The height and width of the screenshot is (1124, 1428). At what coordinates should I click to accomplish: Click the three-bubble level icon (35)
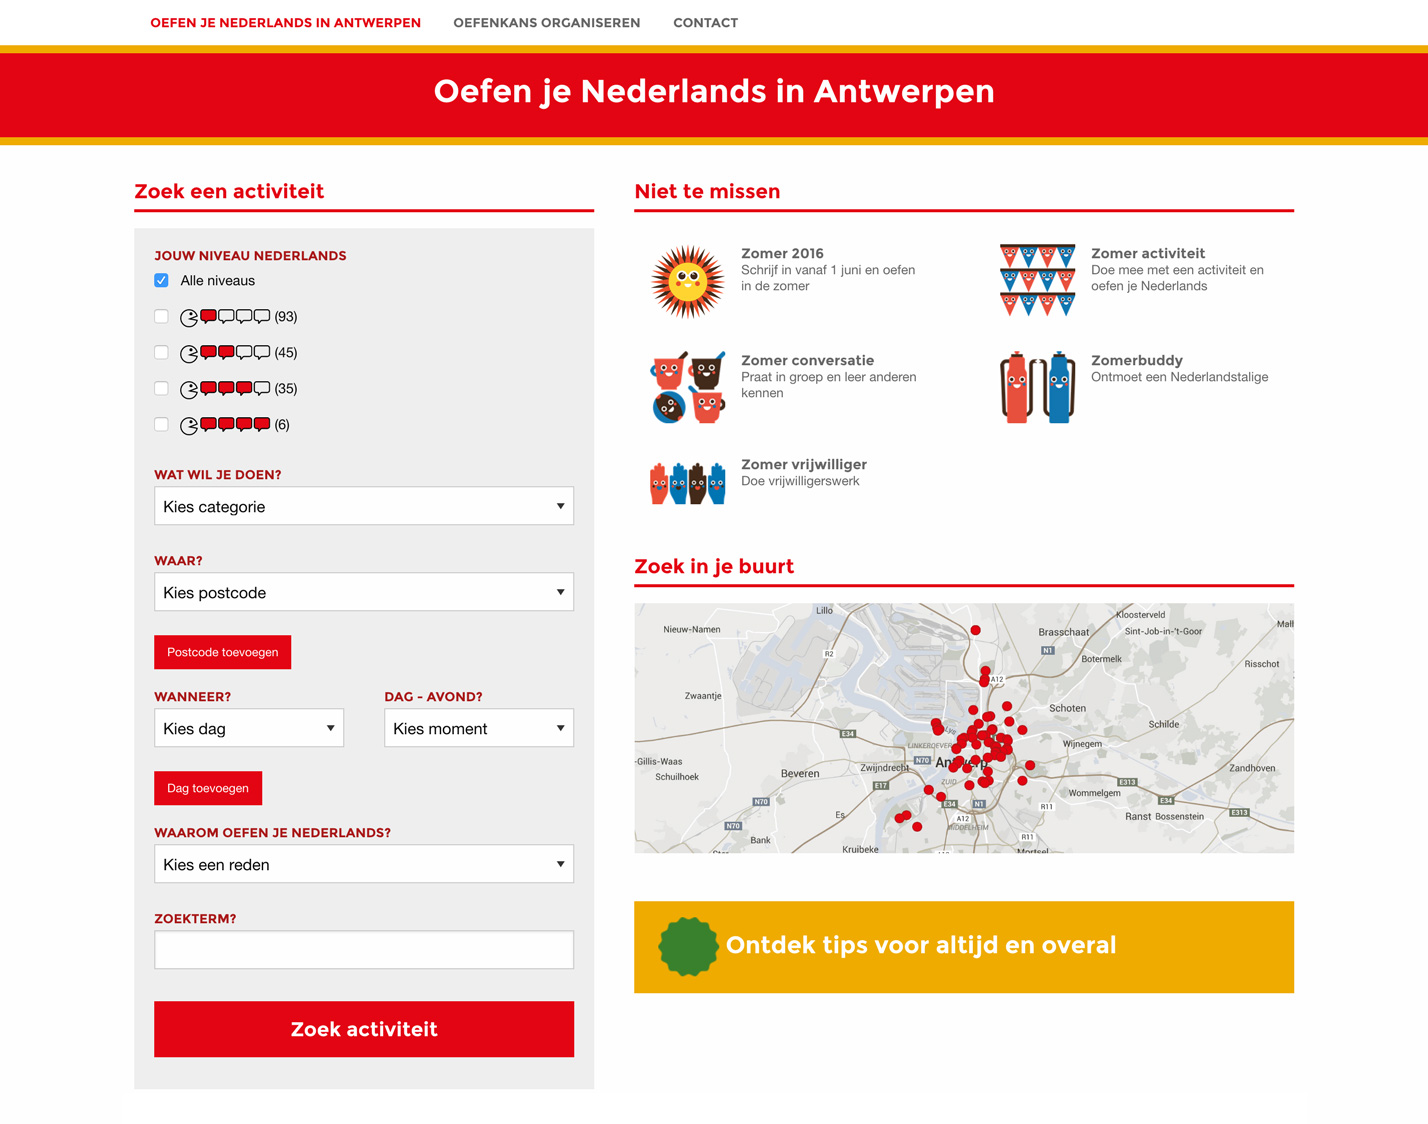(x=225, y=389)
